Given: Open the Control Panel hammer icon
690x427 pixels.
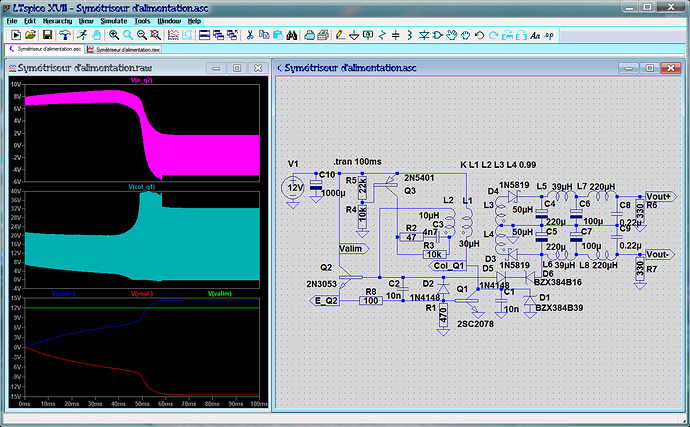Looking at the screenshot, I should point(65,35).
